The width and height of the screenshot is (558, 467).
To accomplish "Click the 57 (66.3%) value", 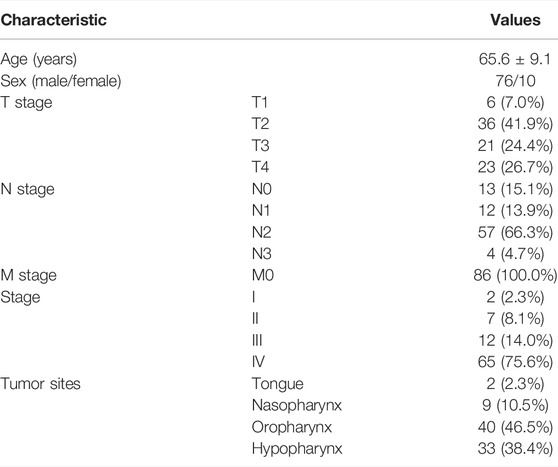I will pyautogui.click(x=515, y=233).
